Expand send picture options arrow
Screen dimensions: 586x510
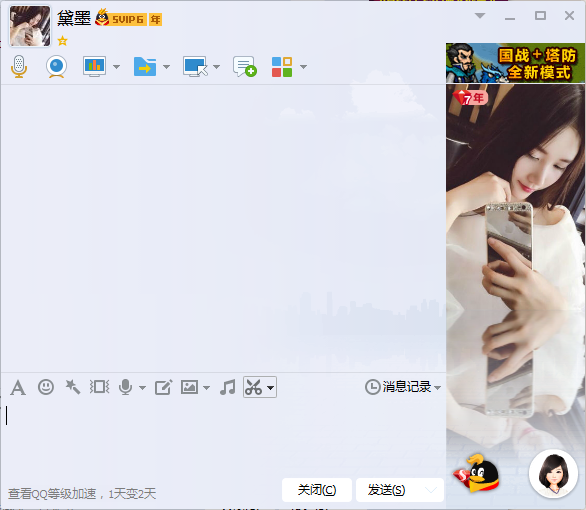pyautogui.click(x=207, y=388)
